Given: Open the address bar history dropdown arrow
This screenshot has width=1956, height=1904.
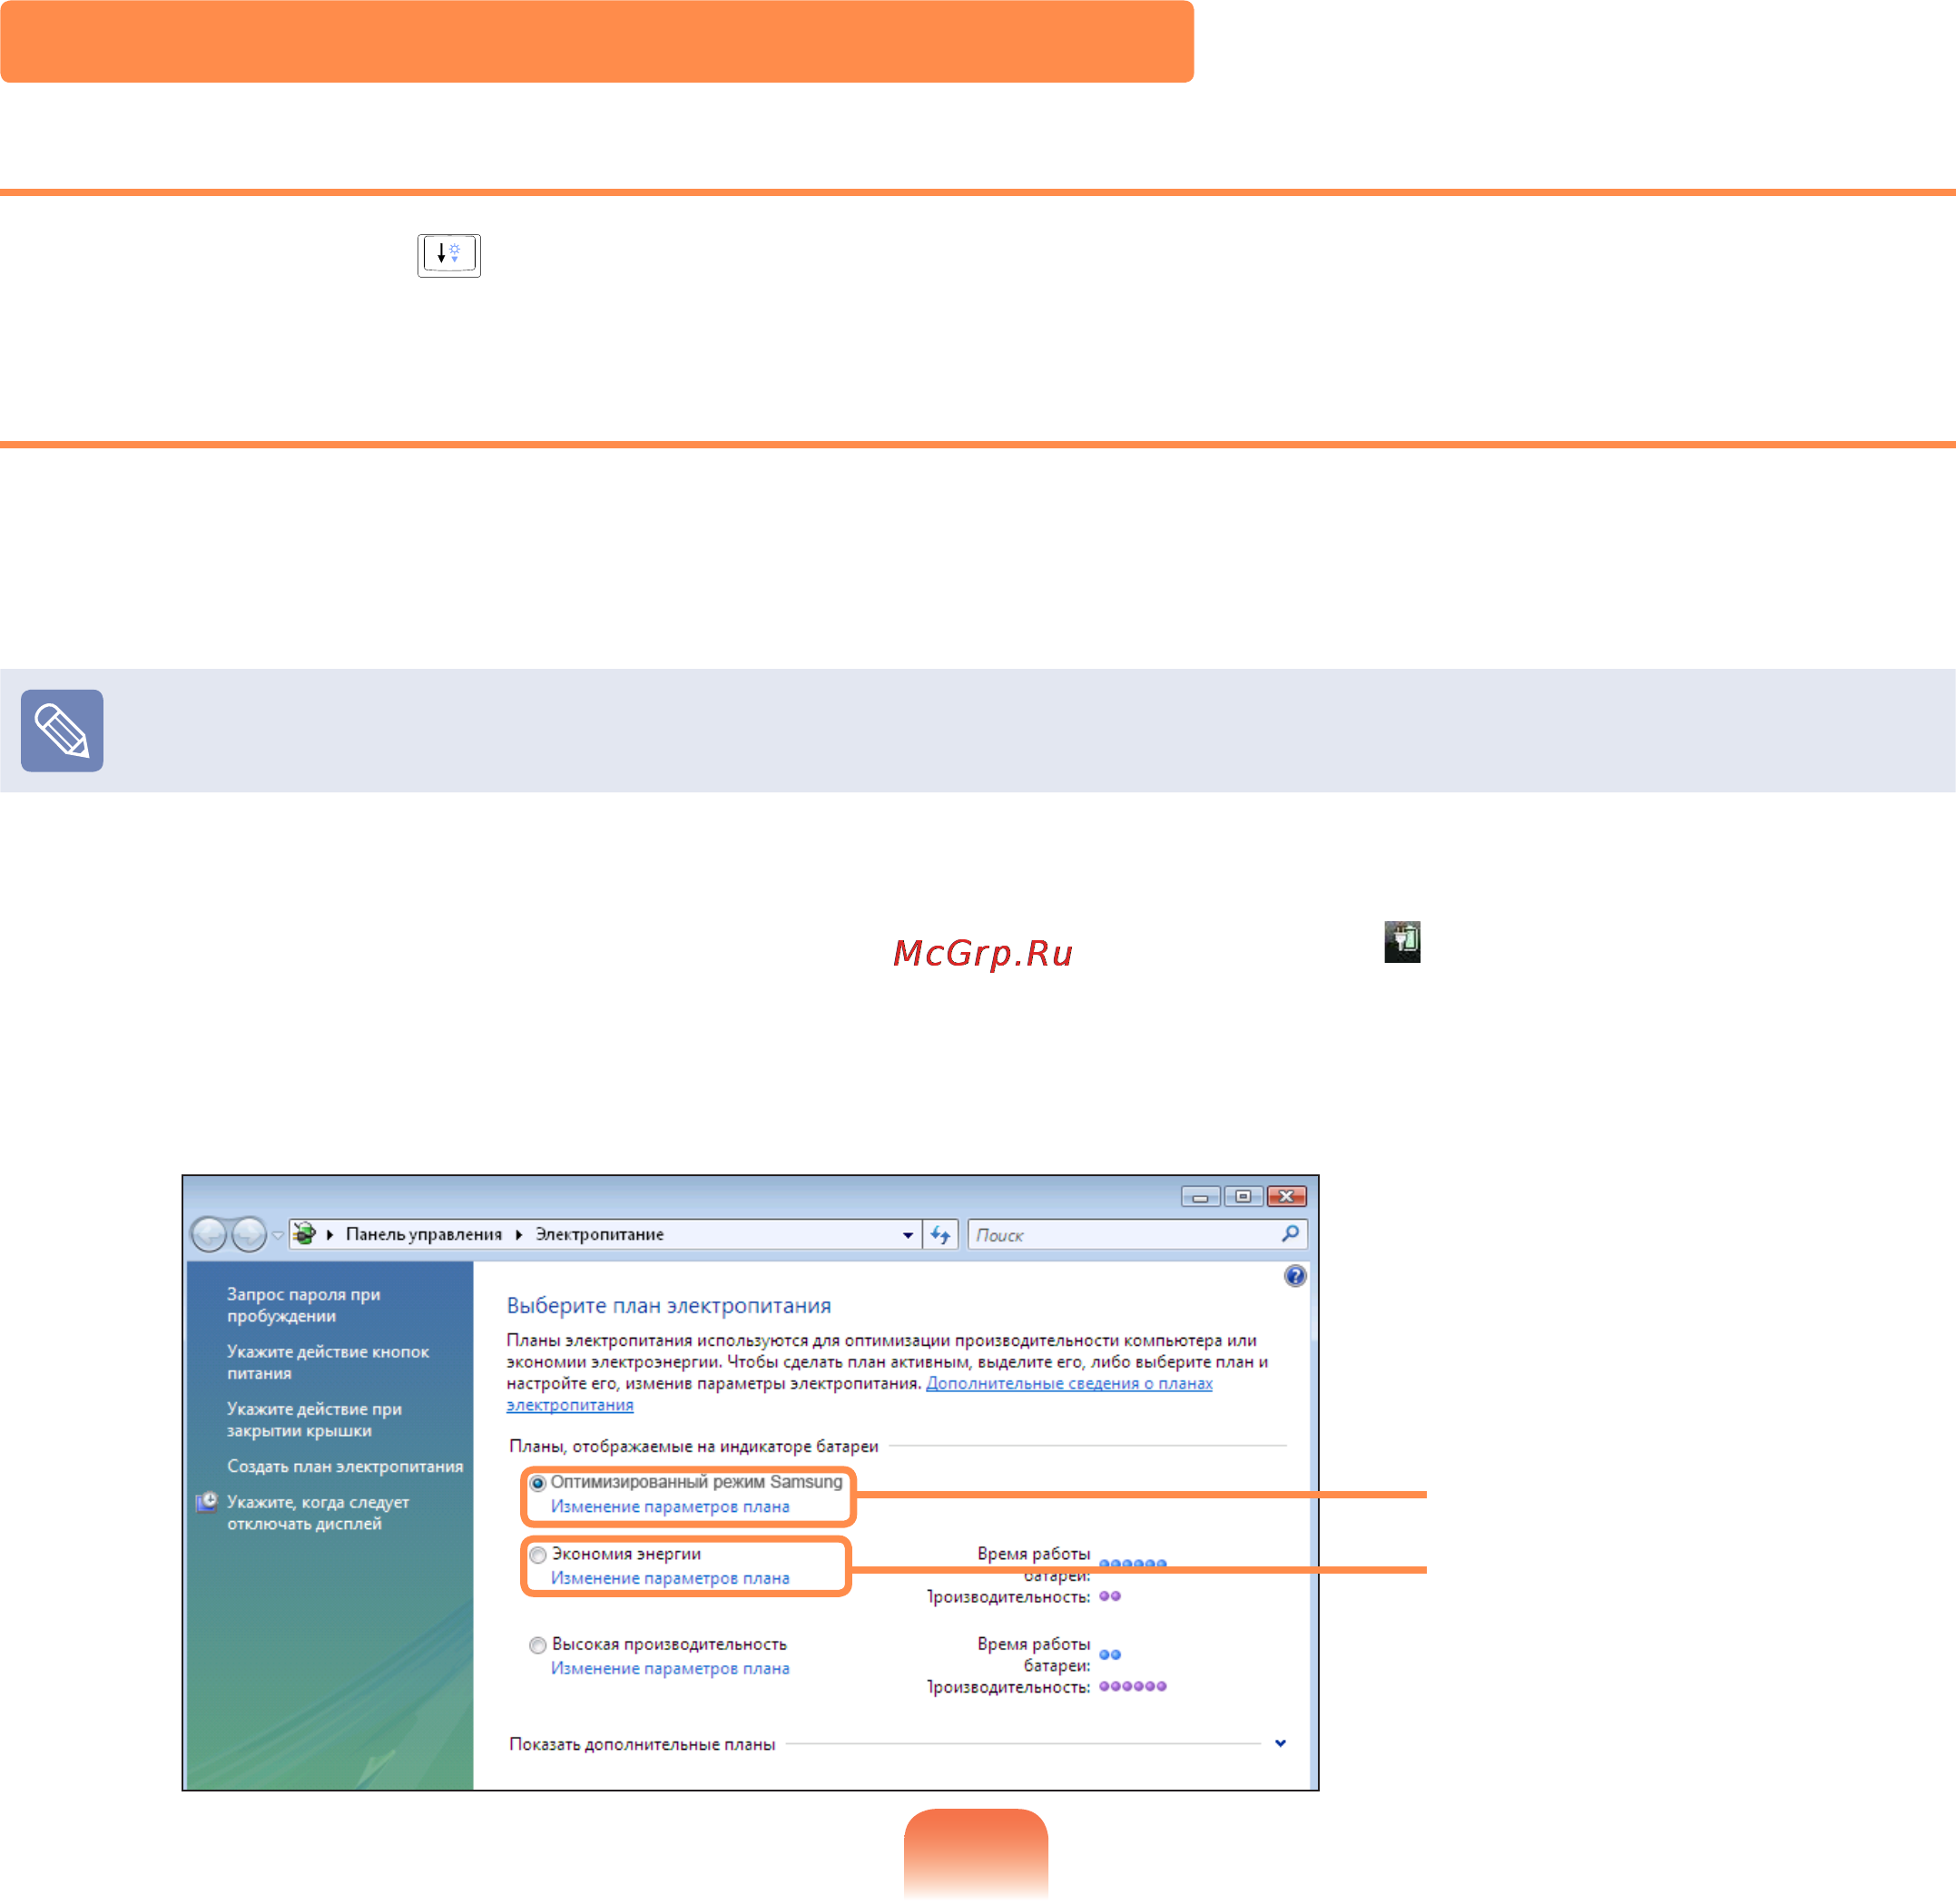Looking at the screenshot, I should pos(907,1235).
